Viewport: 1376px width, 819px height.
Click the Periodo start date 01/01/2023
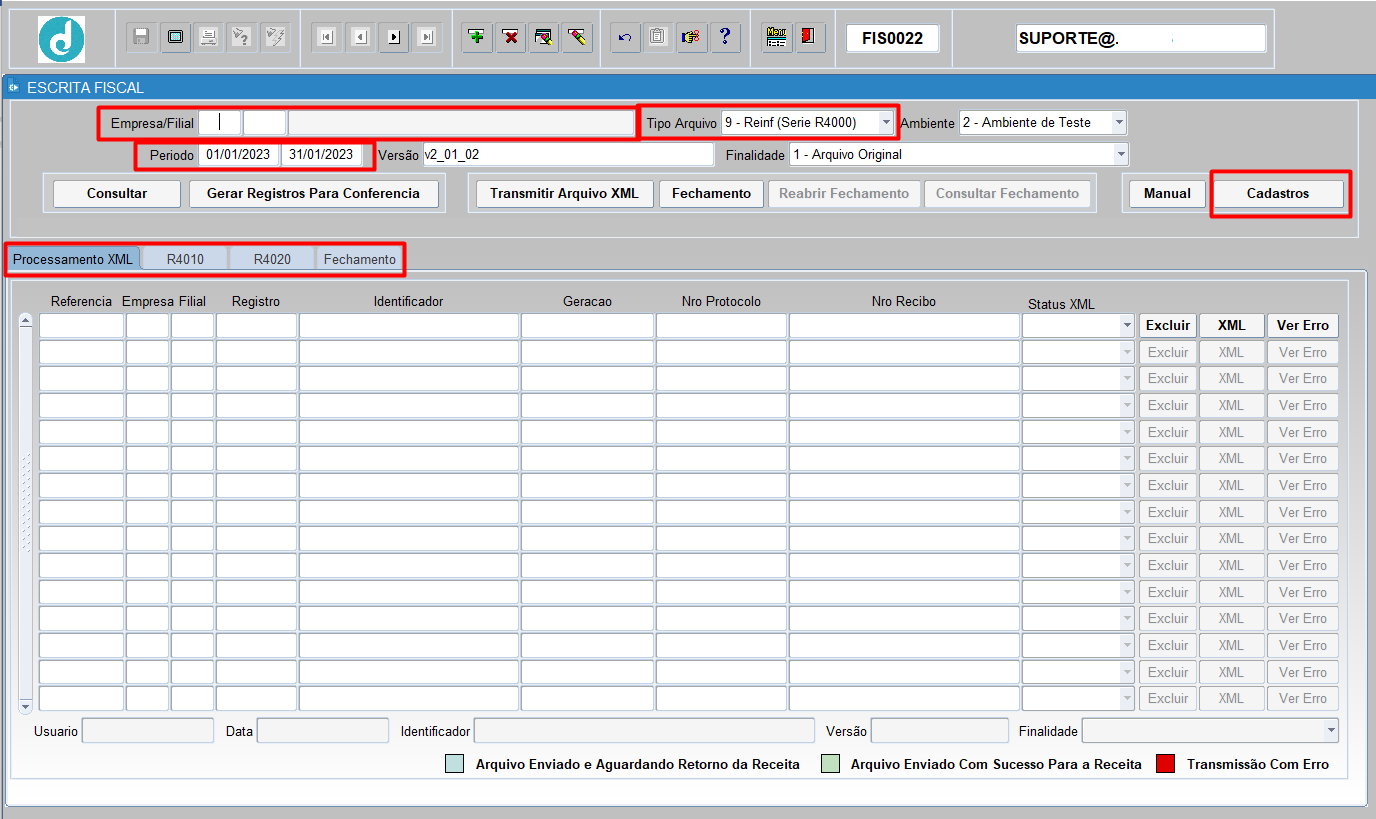[x=239, y=155]
